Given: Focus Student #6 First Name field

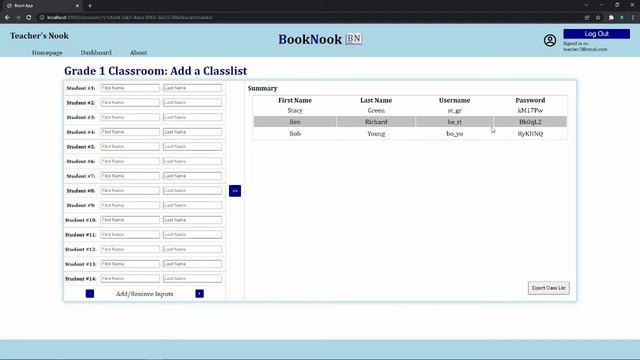Looking at the screenshot, I should [130, 161].
